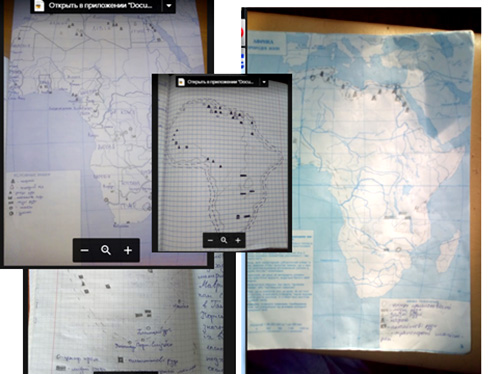This screenshot has width=500, height=374.
Task: Click the document icon in the top-left Africa viewer
Action: [39, 5]
